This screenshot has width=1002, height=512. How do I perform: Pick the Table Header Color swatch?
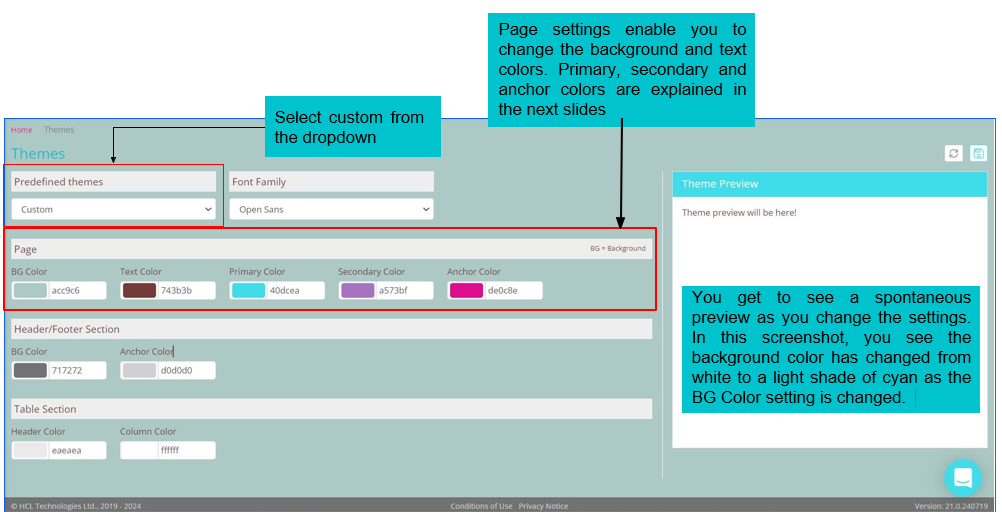coord(30,450)
